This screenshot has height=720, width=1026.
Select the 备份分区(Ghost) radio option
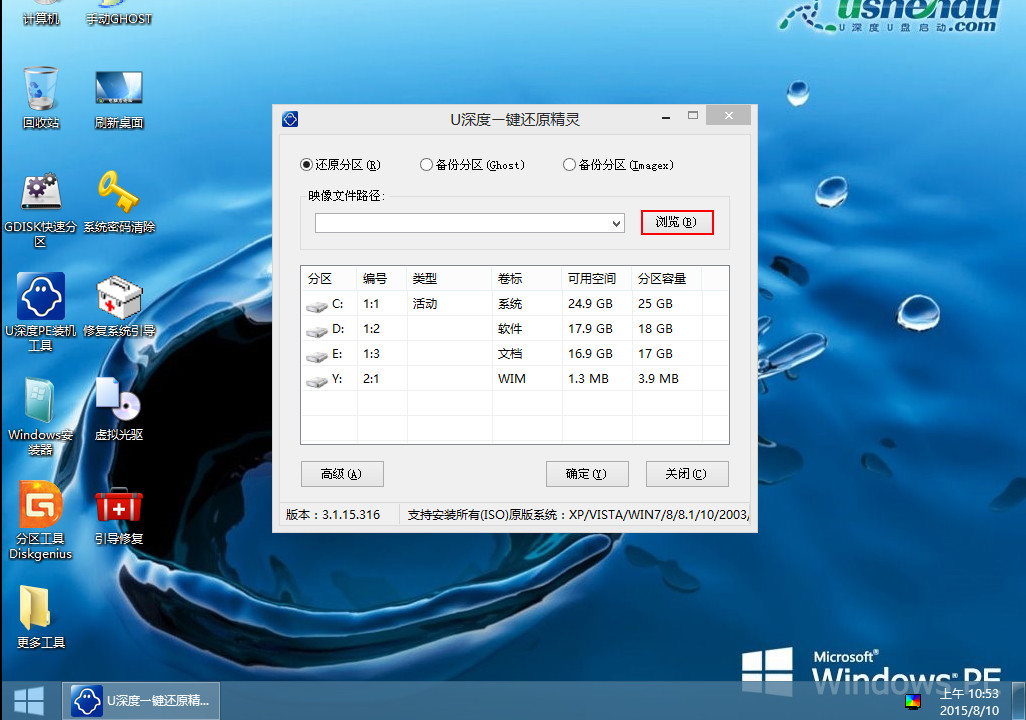pyautogui.click(x=472, y=165)
